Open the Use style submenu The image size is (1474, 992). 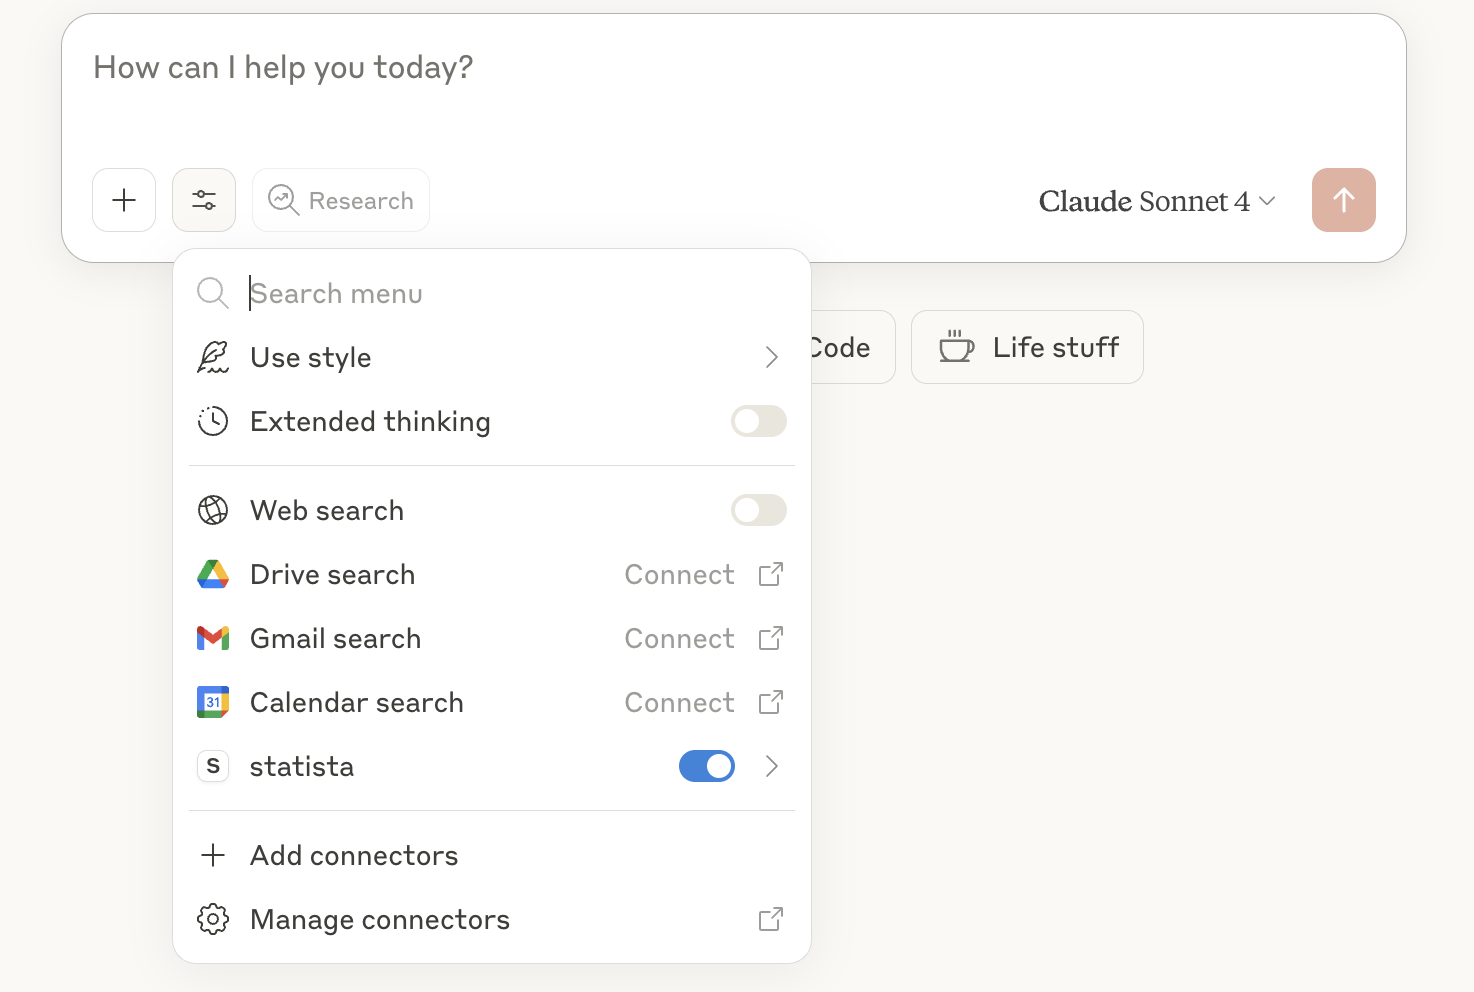coord(492,357)
